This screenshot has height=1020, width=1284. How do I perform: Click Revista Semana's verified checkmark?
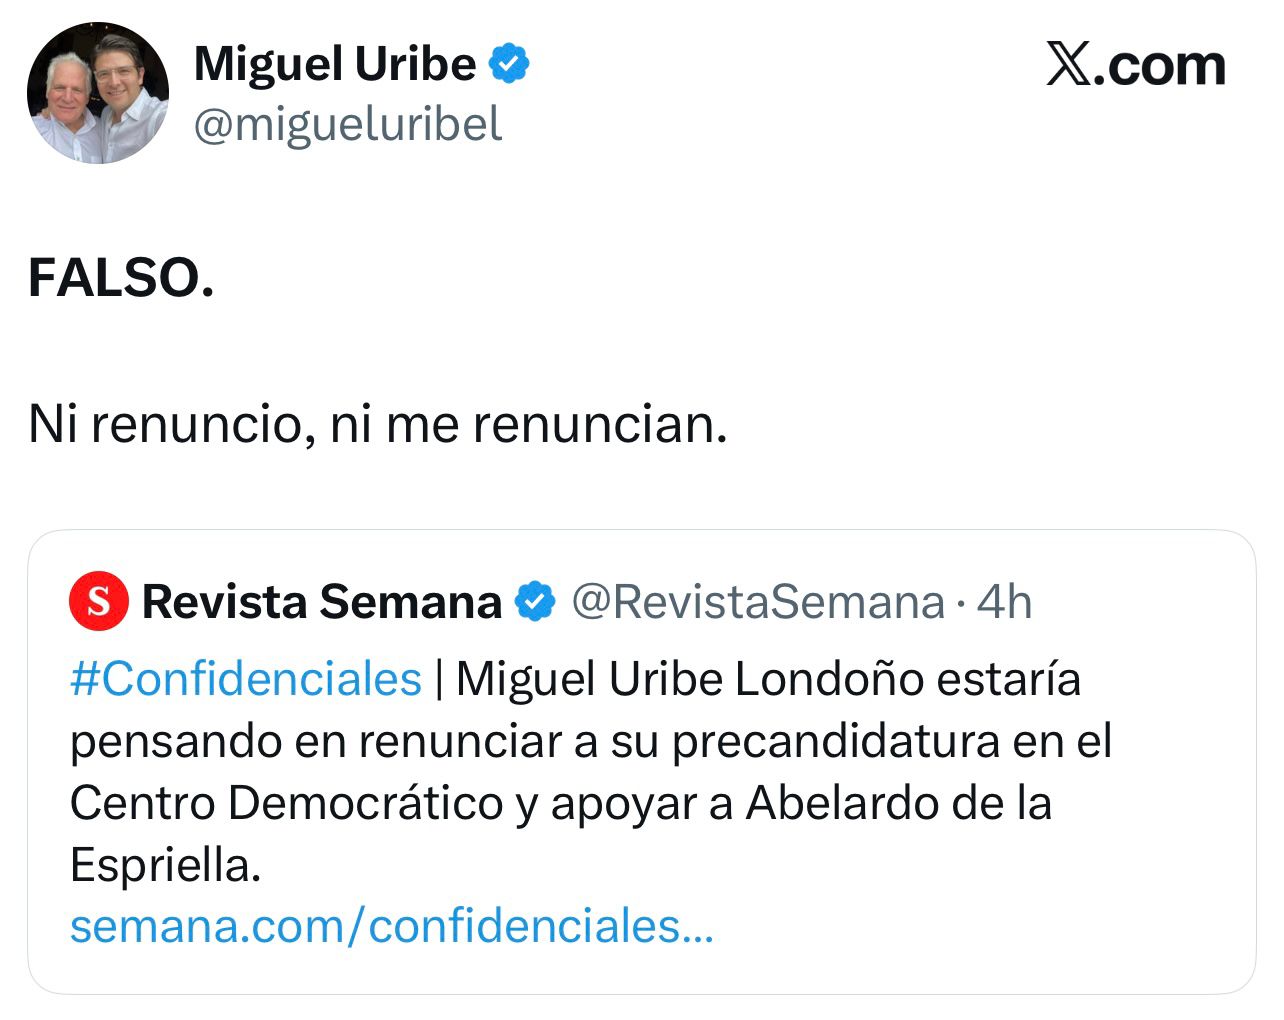coord(535,601)
